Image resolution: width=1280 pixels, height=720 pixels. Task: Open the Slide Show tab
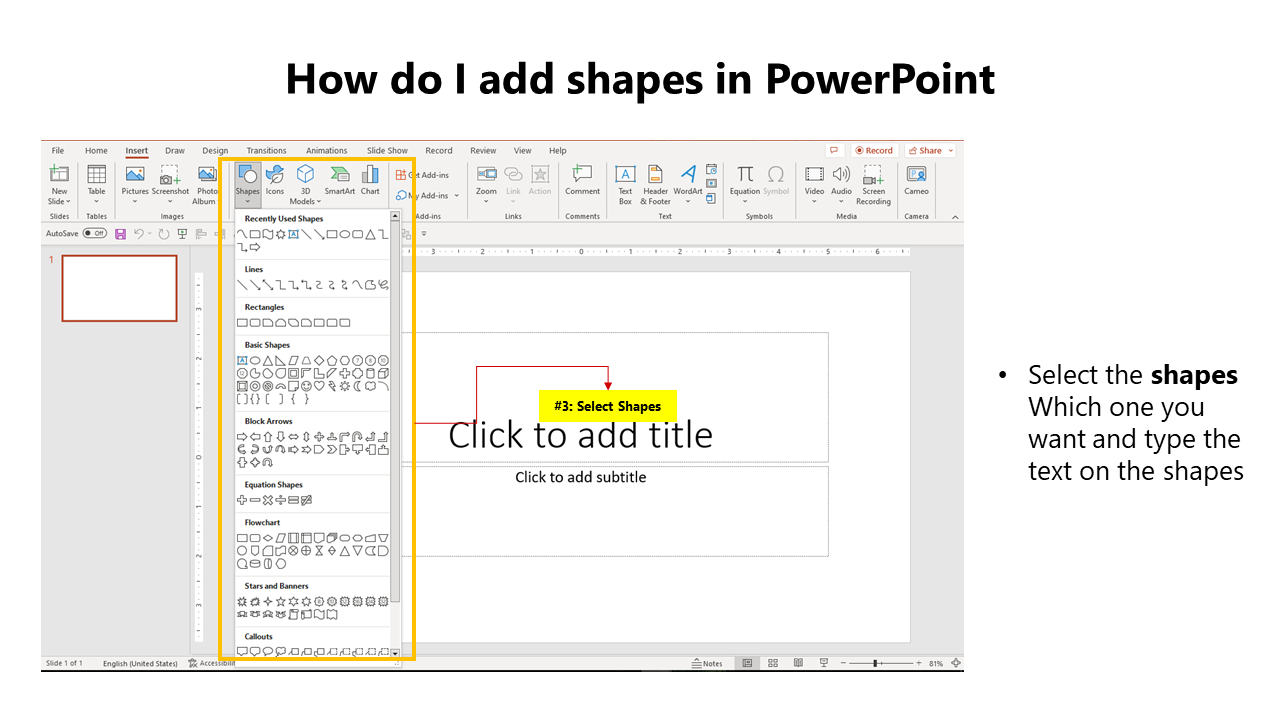pos(387,151)
